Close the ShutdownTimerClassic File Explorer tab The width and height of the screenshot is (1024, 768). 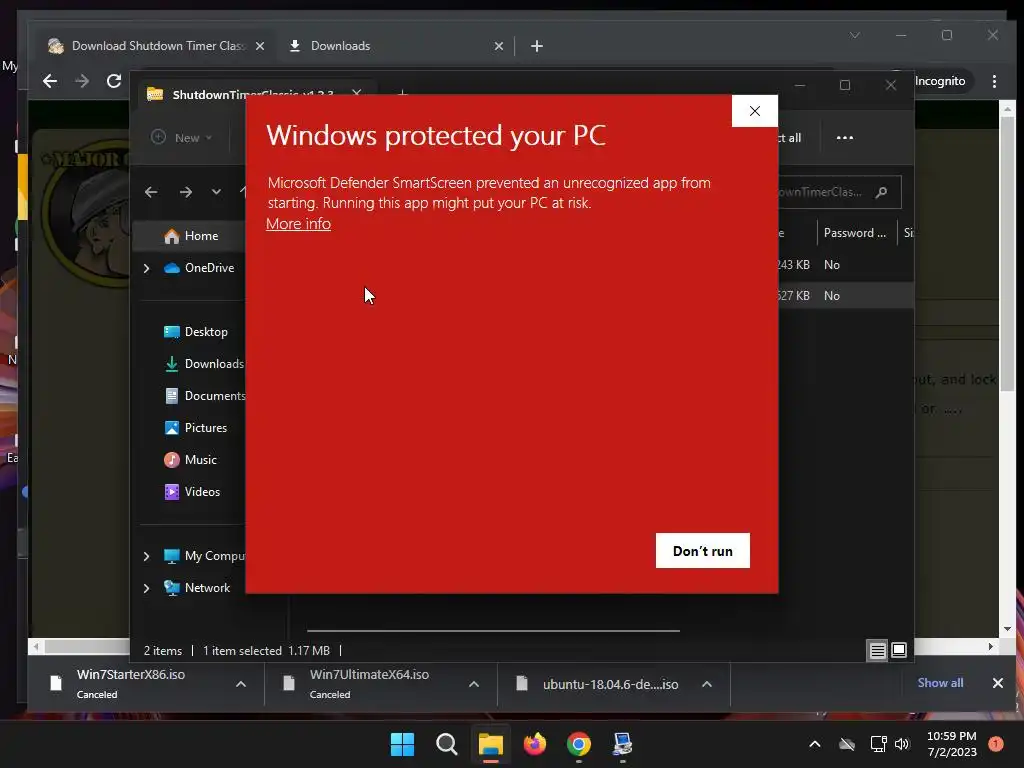(x=357, y=93)
